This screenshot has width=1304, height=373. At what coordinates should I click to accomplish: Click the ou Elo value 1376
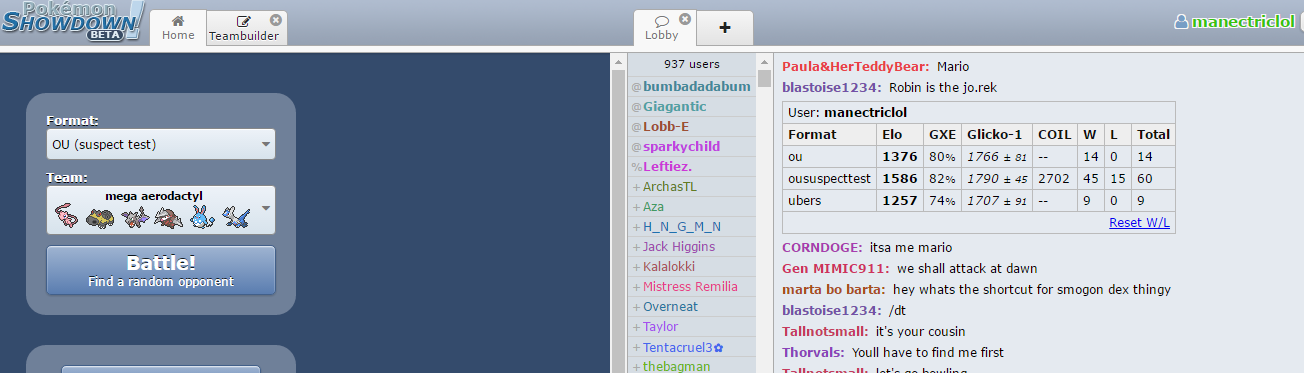(899, 157)
